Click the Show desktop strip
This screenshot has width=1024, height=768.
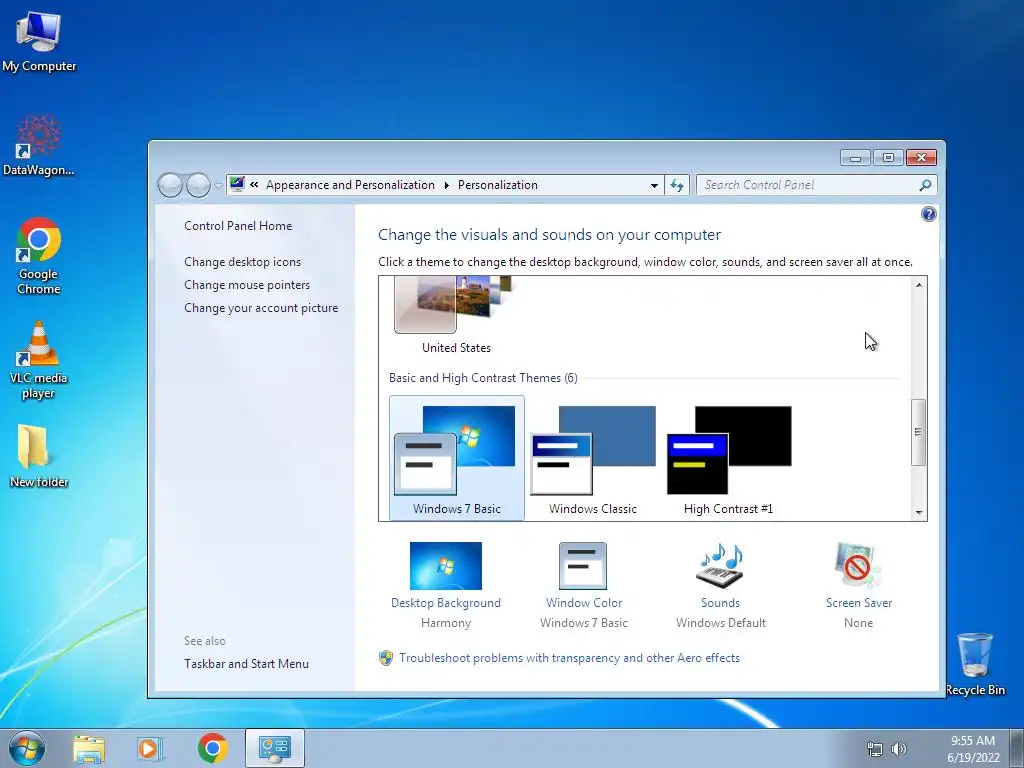(x=1018, y=748)
